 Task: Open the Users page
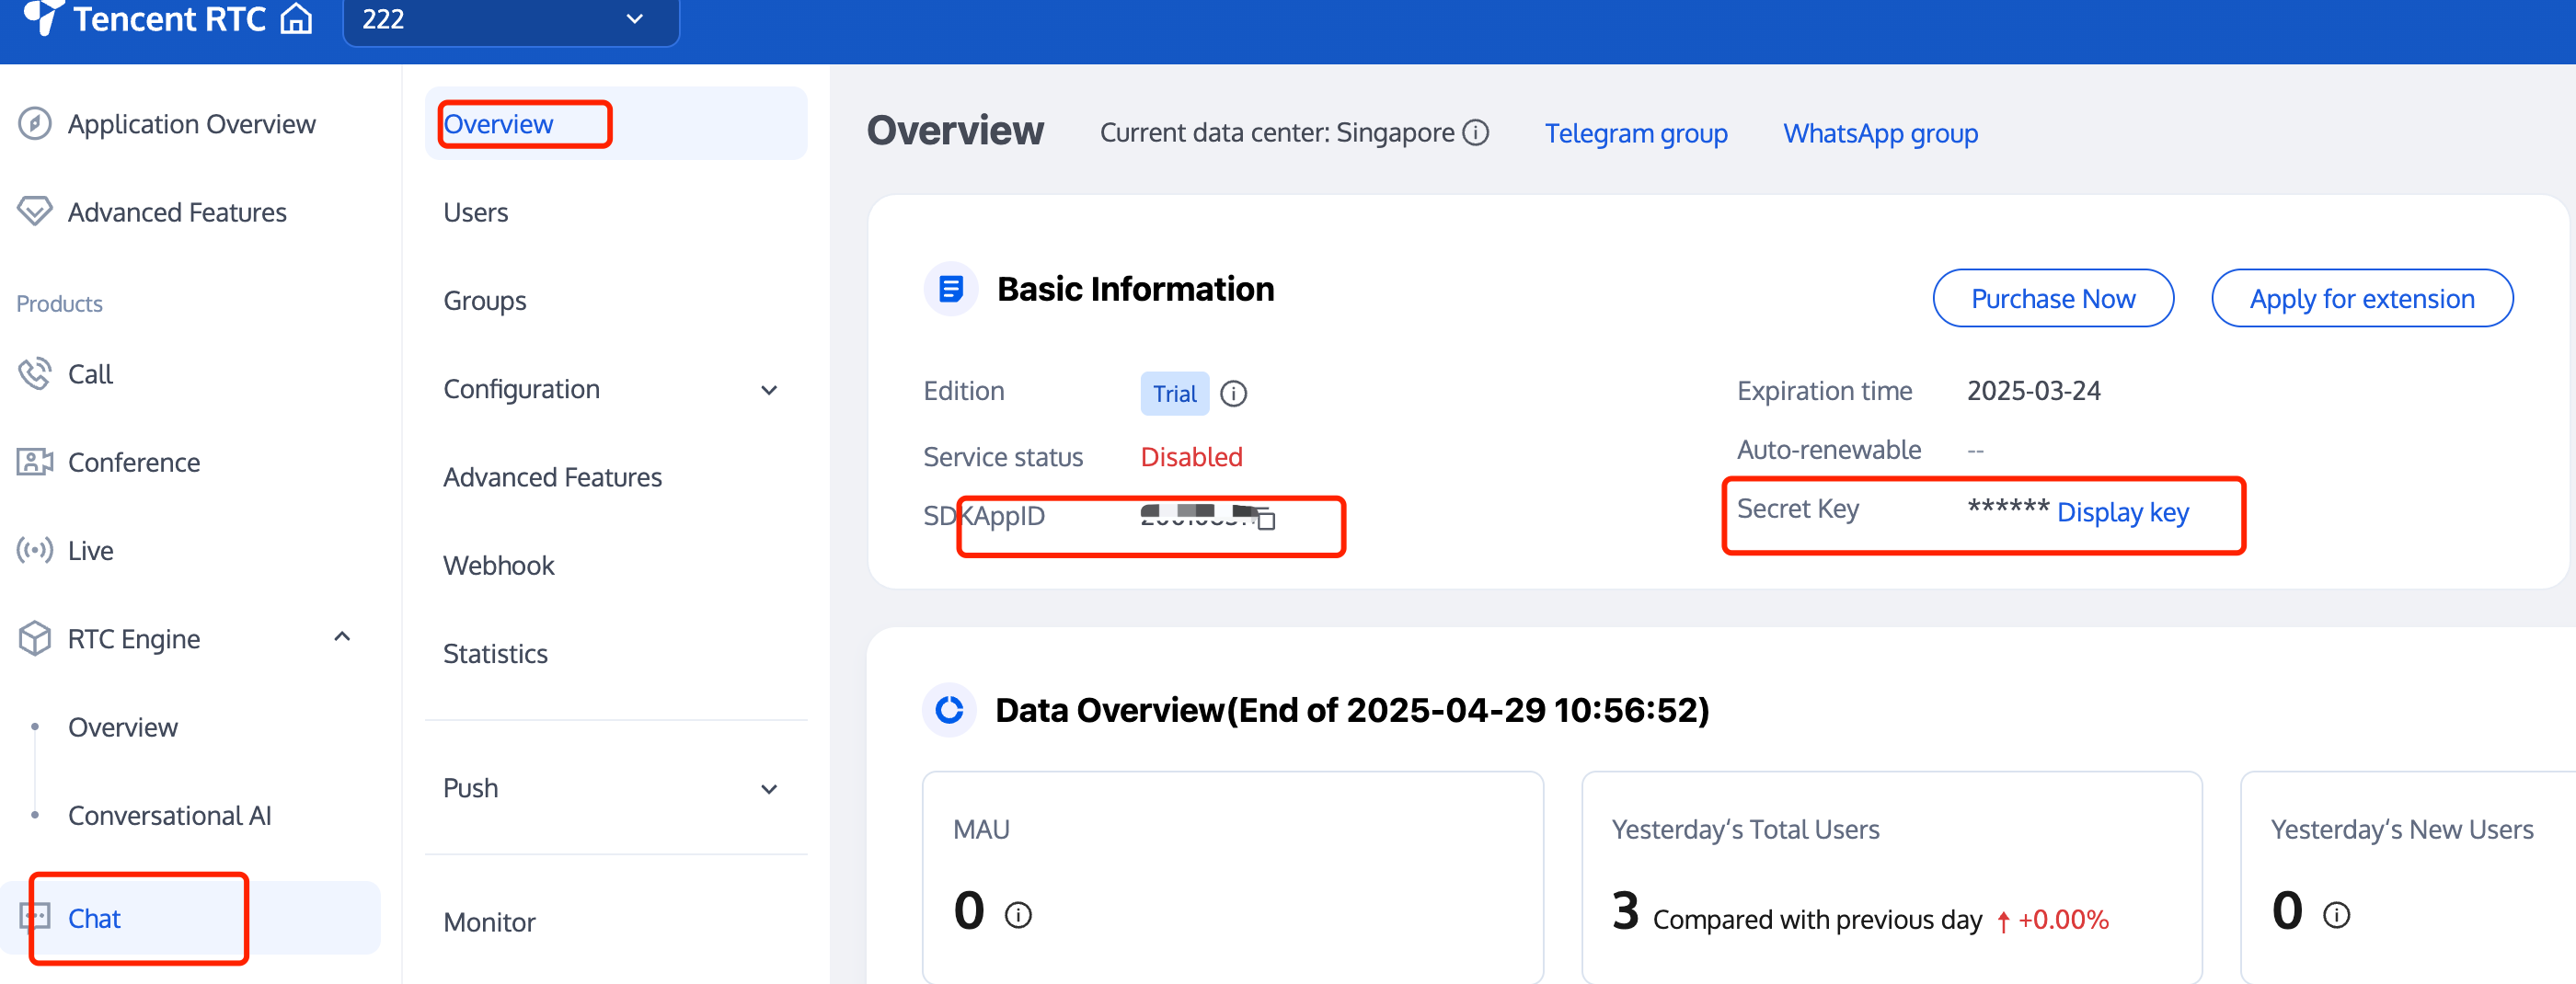(x=475, y=212)
